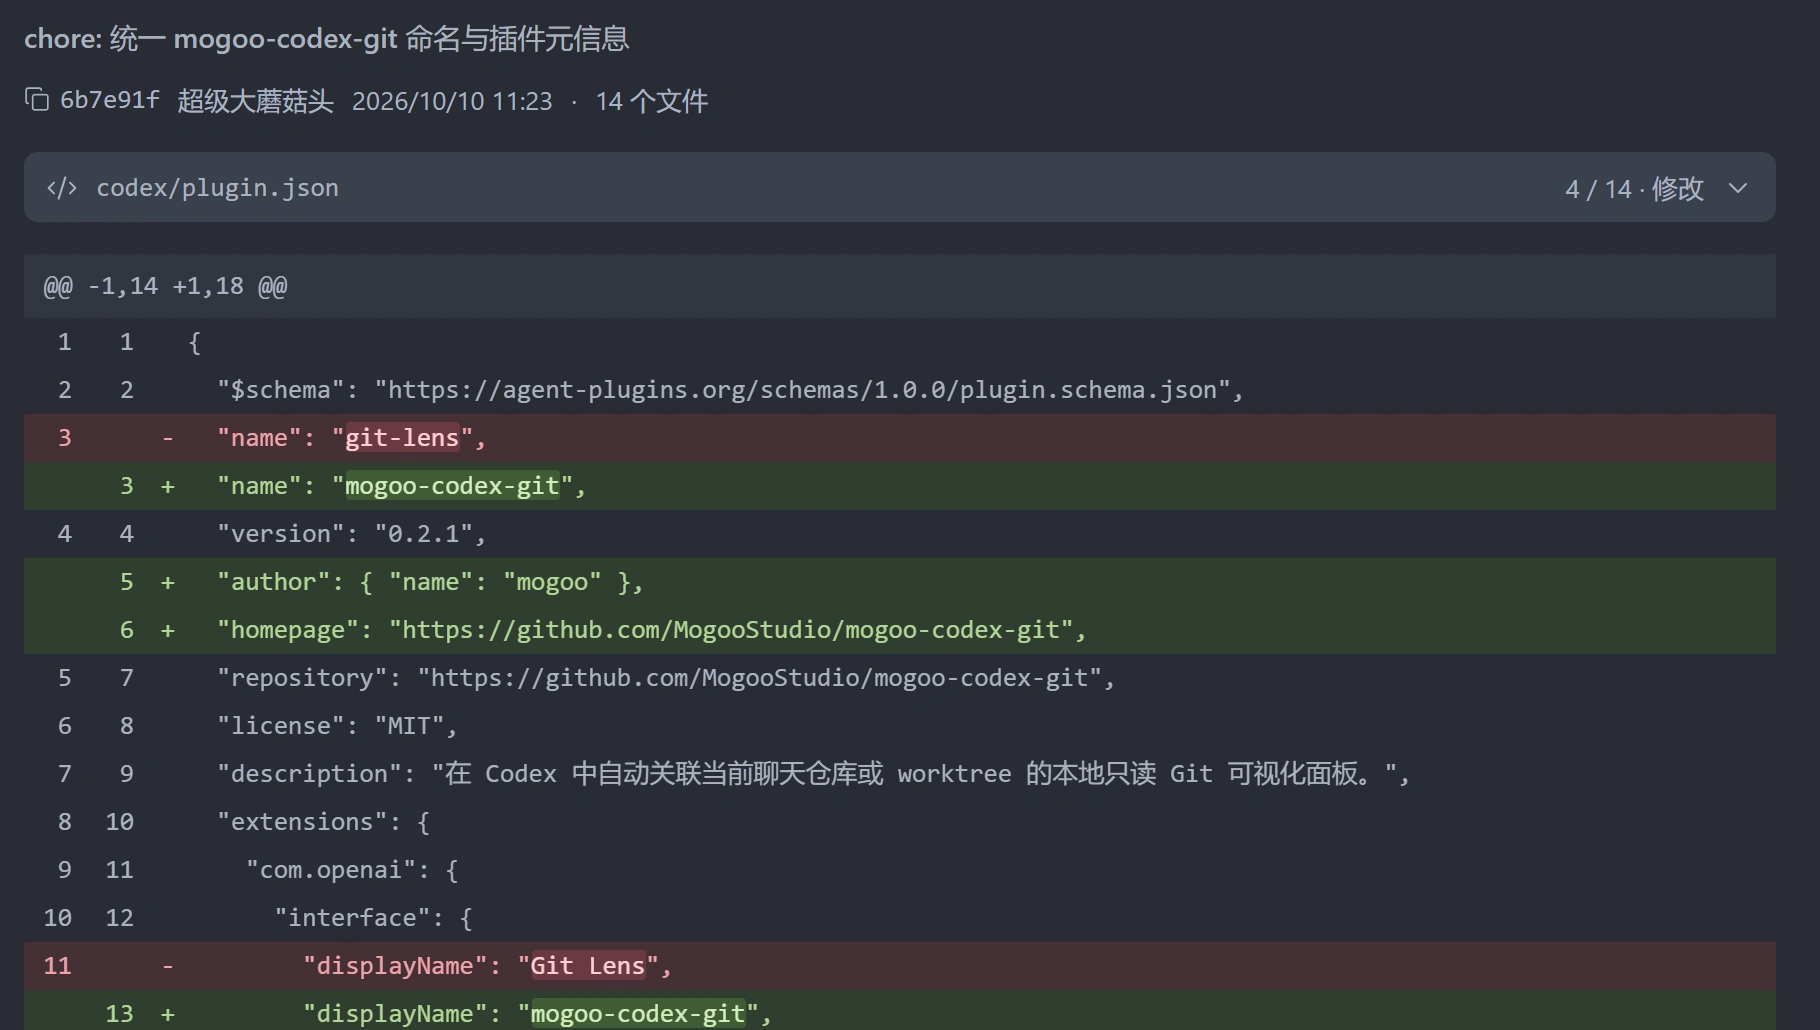Click the "repository" URL line
Screen dimensions: 1820x1030
click(x=900, y=678)
